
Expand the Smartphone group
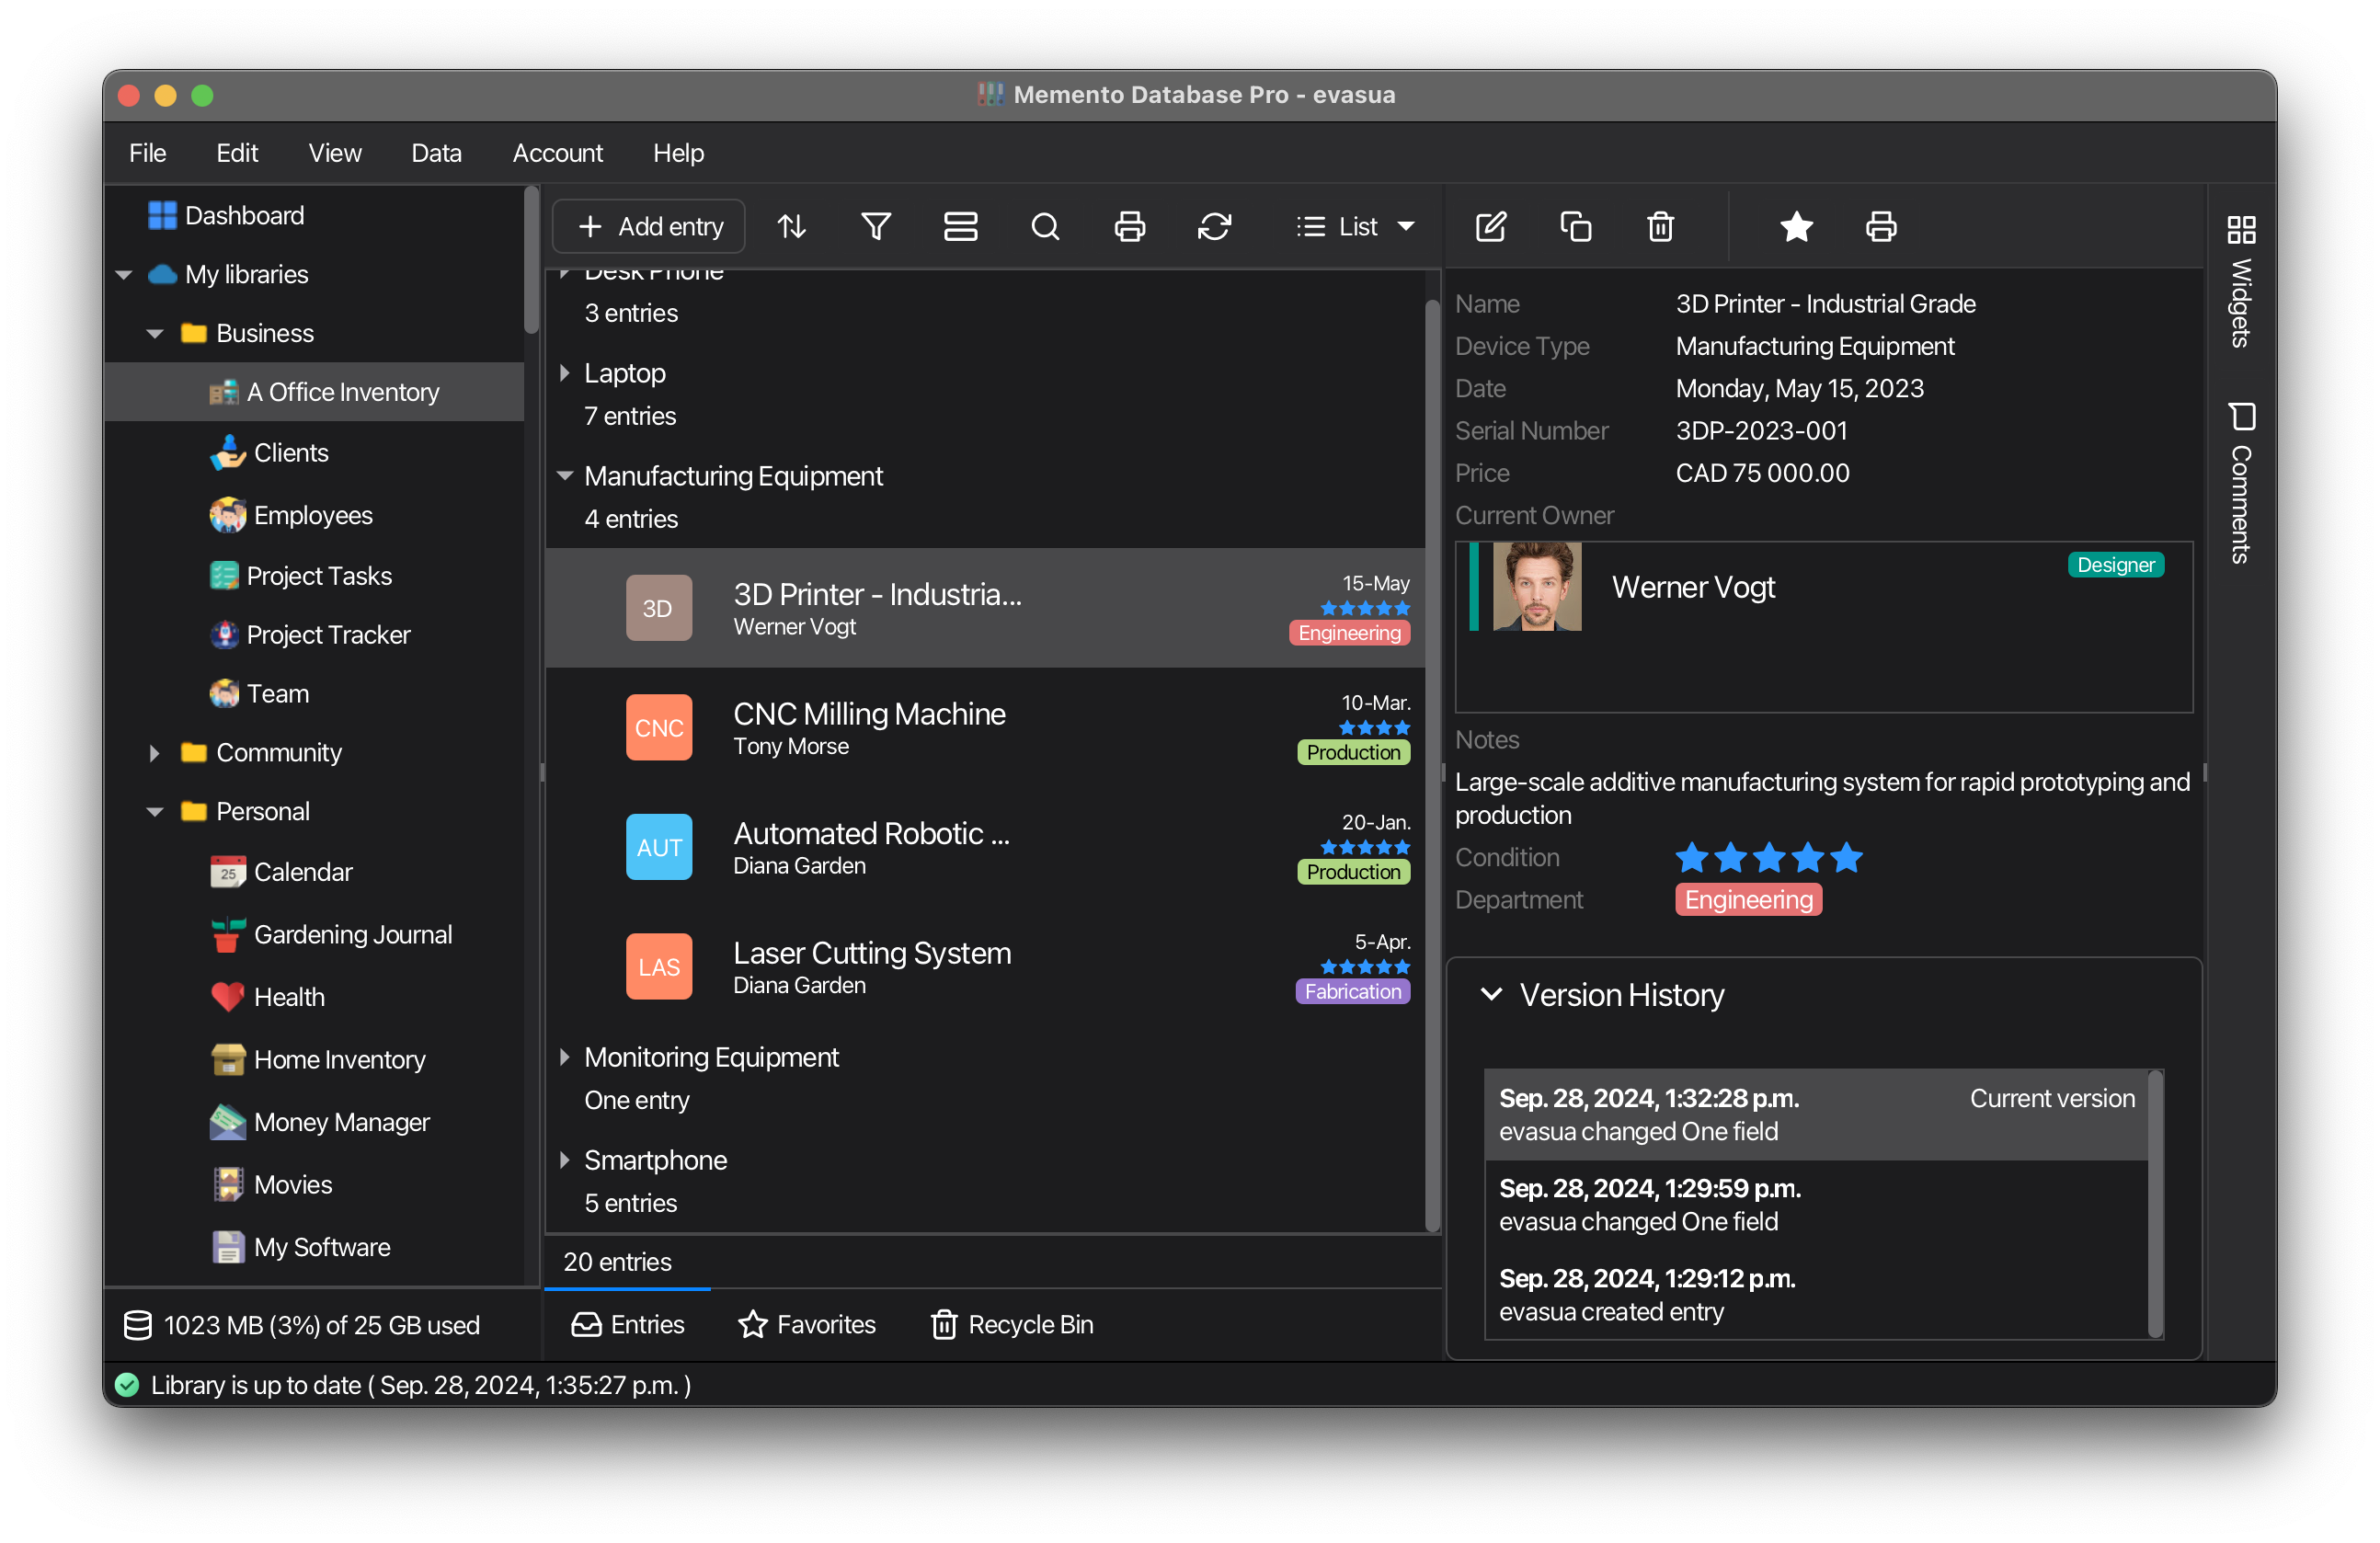click(x=566, y=1160)
